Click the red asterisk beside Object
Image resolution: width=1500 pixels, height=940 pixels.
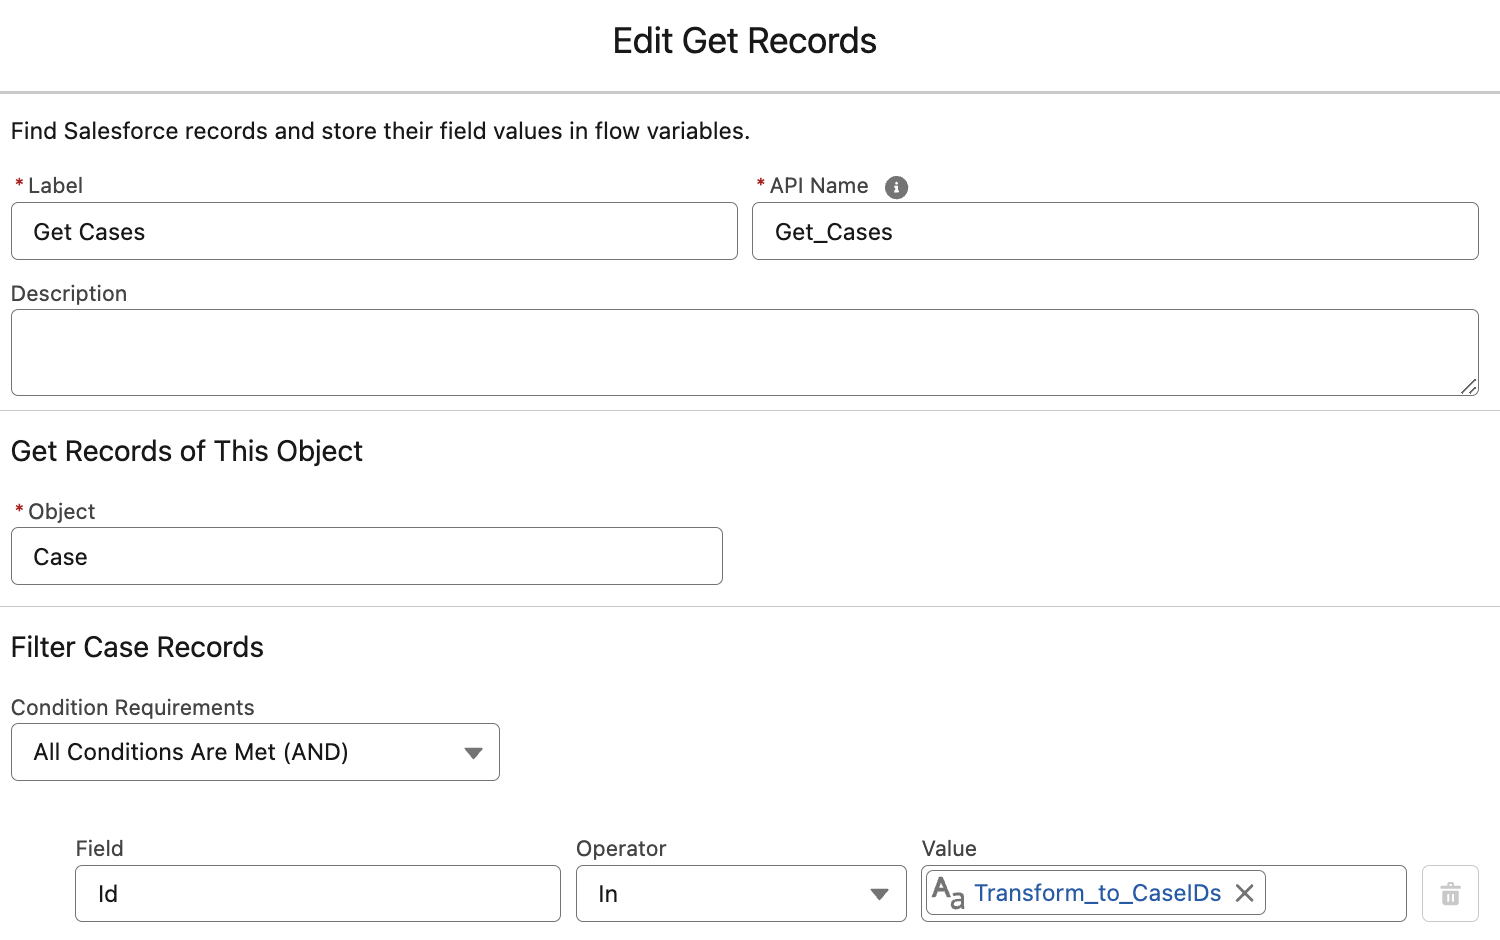[x=18, y=510]
